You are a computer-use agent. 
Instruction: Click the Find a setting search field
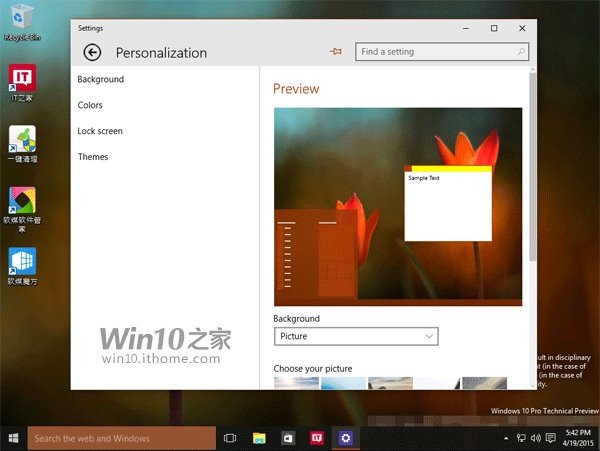[442, 52]
